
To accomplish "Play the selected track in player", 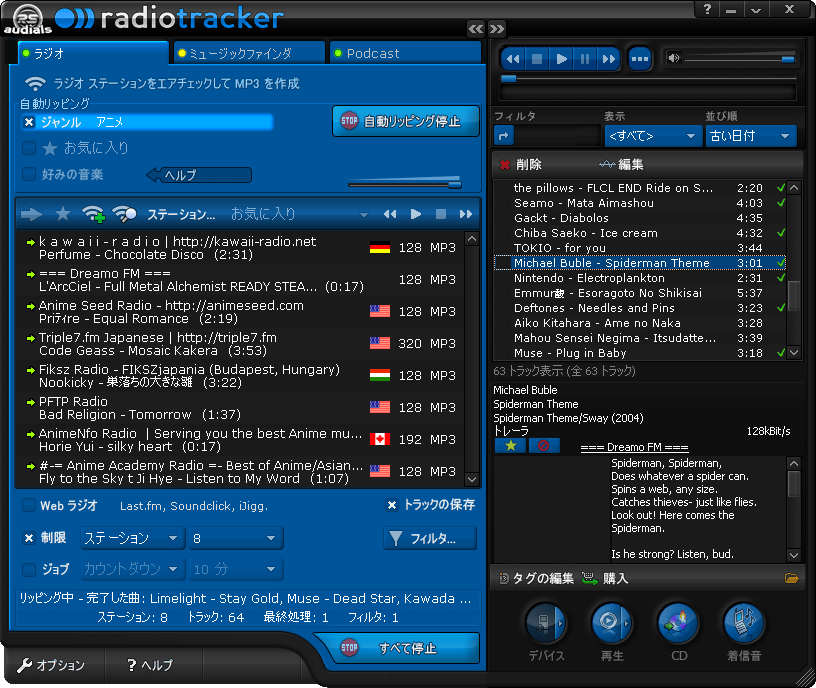I will tap(561, 59).
